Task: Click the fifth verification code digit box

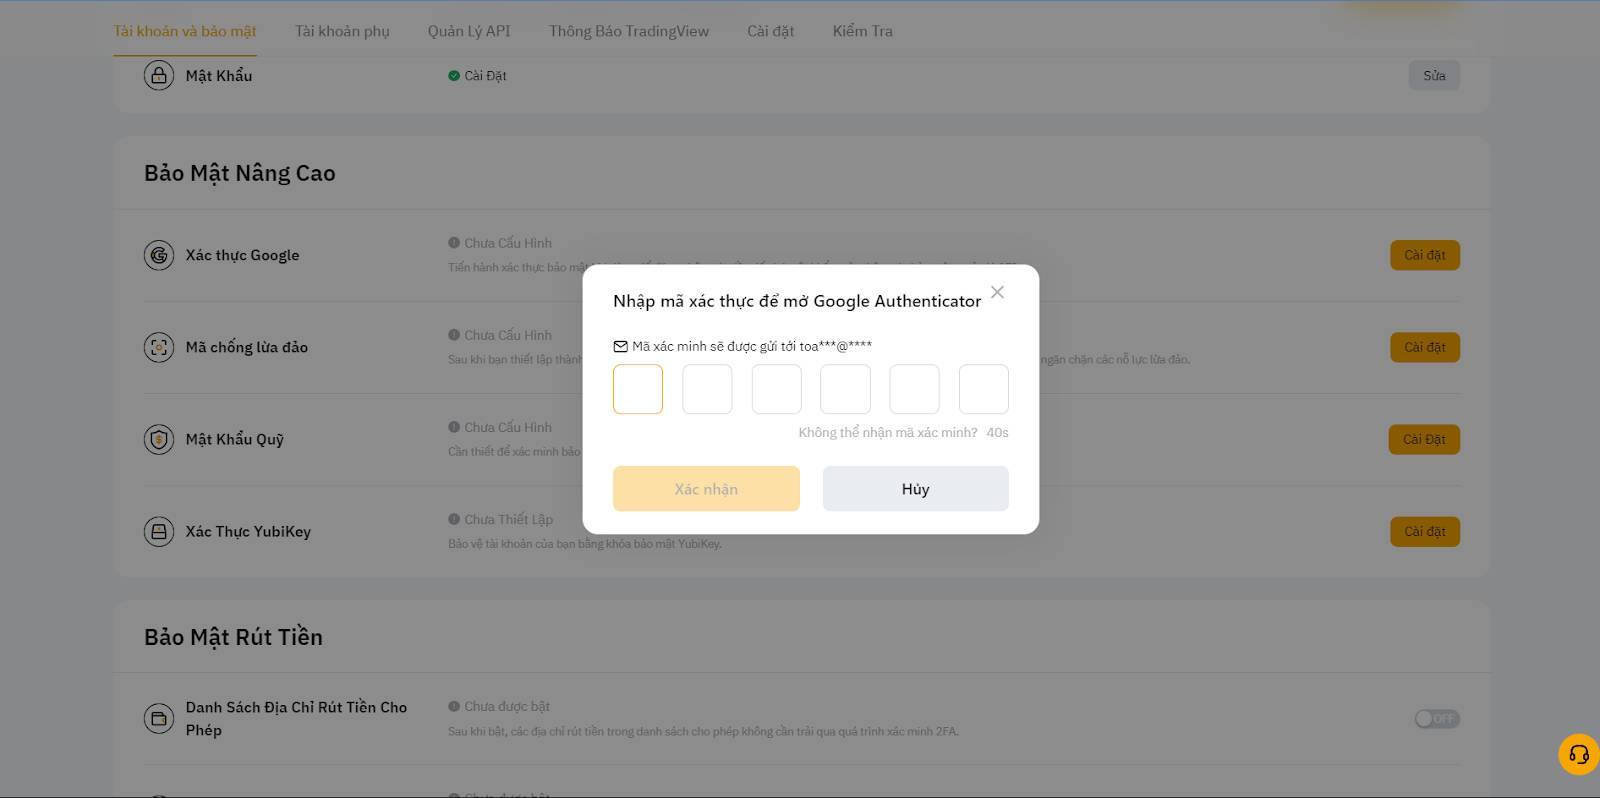Action: click(915, 389)
